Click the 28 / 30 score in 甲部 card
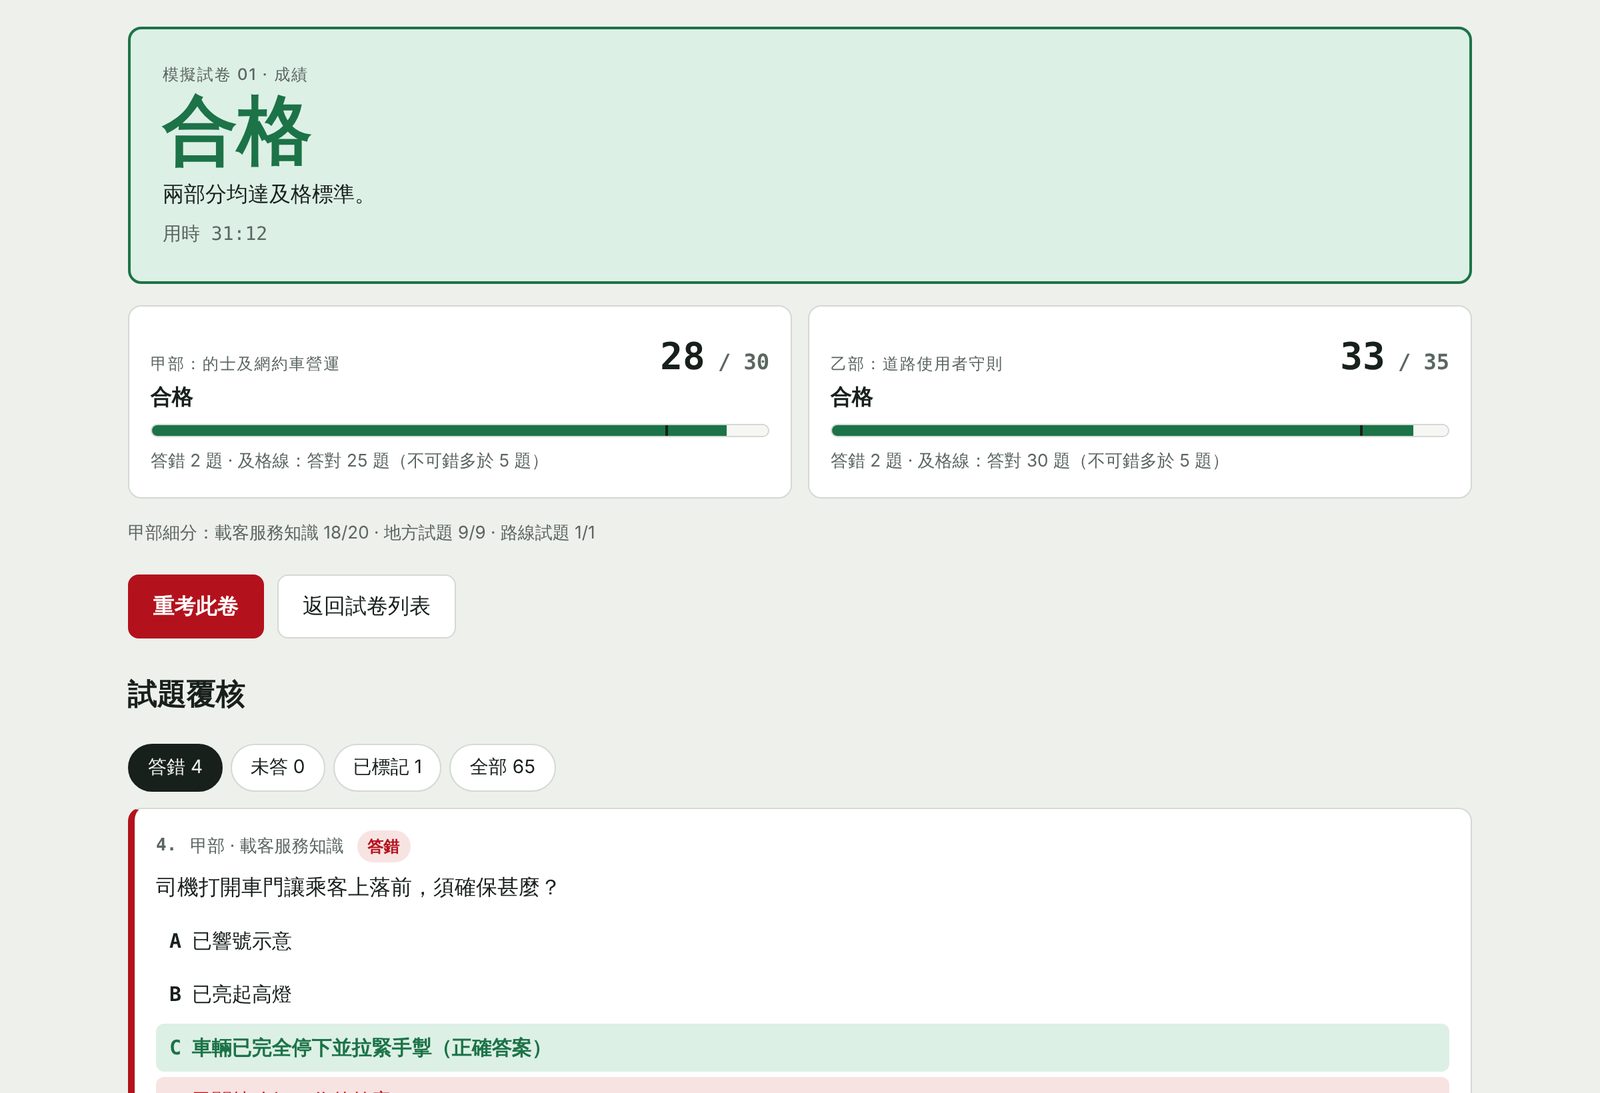Image resolution: width=1600 pixels, height=1093 pixels. point(714,357)
